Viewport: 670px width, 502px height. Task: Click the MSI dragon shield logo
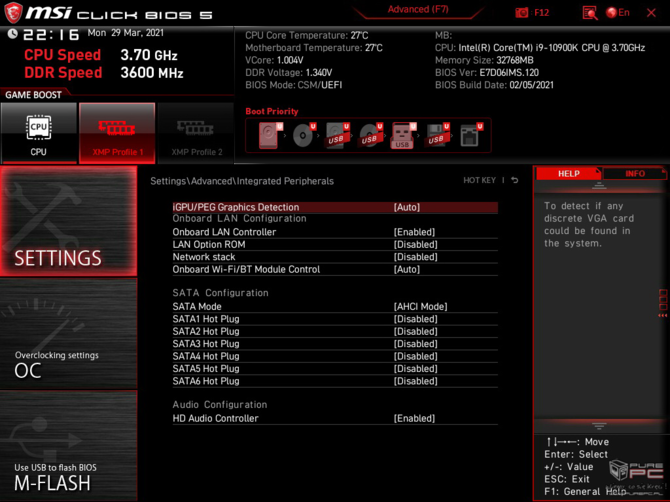coord(13,12)
